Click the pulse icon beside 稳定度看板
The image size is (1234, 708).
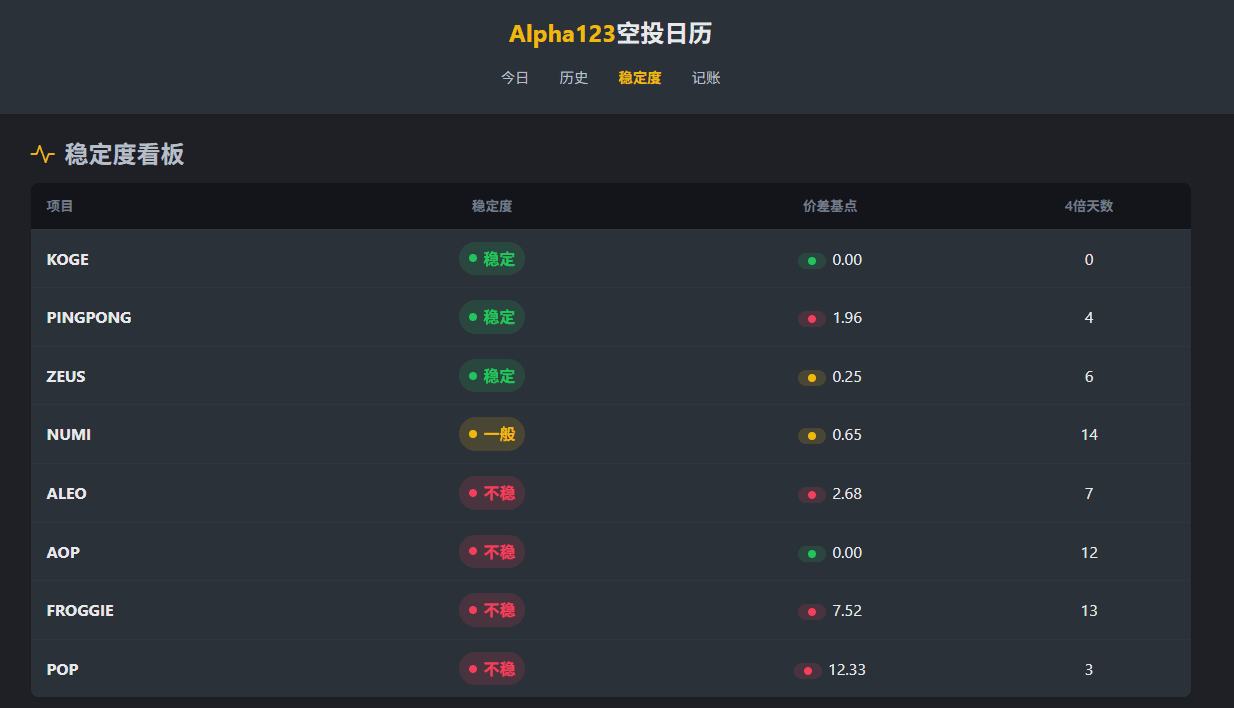pos(42,154)
